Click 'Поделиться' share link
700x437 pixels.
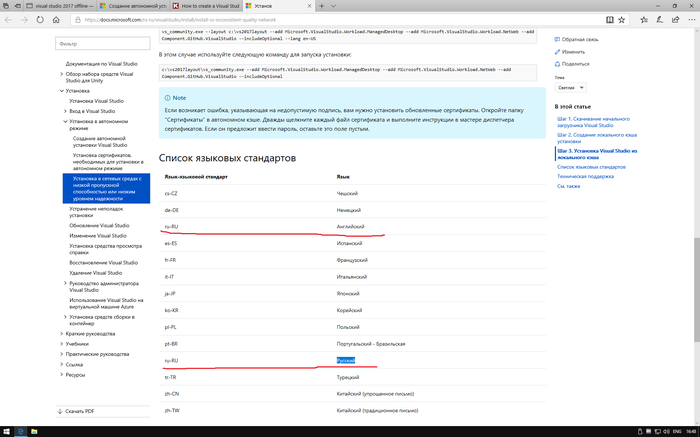click(572, 64)
